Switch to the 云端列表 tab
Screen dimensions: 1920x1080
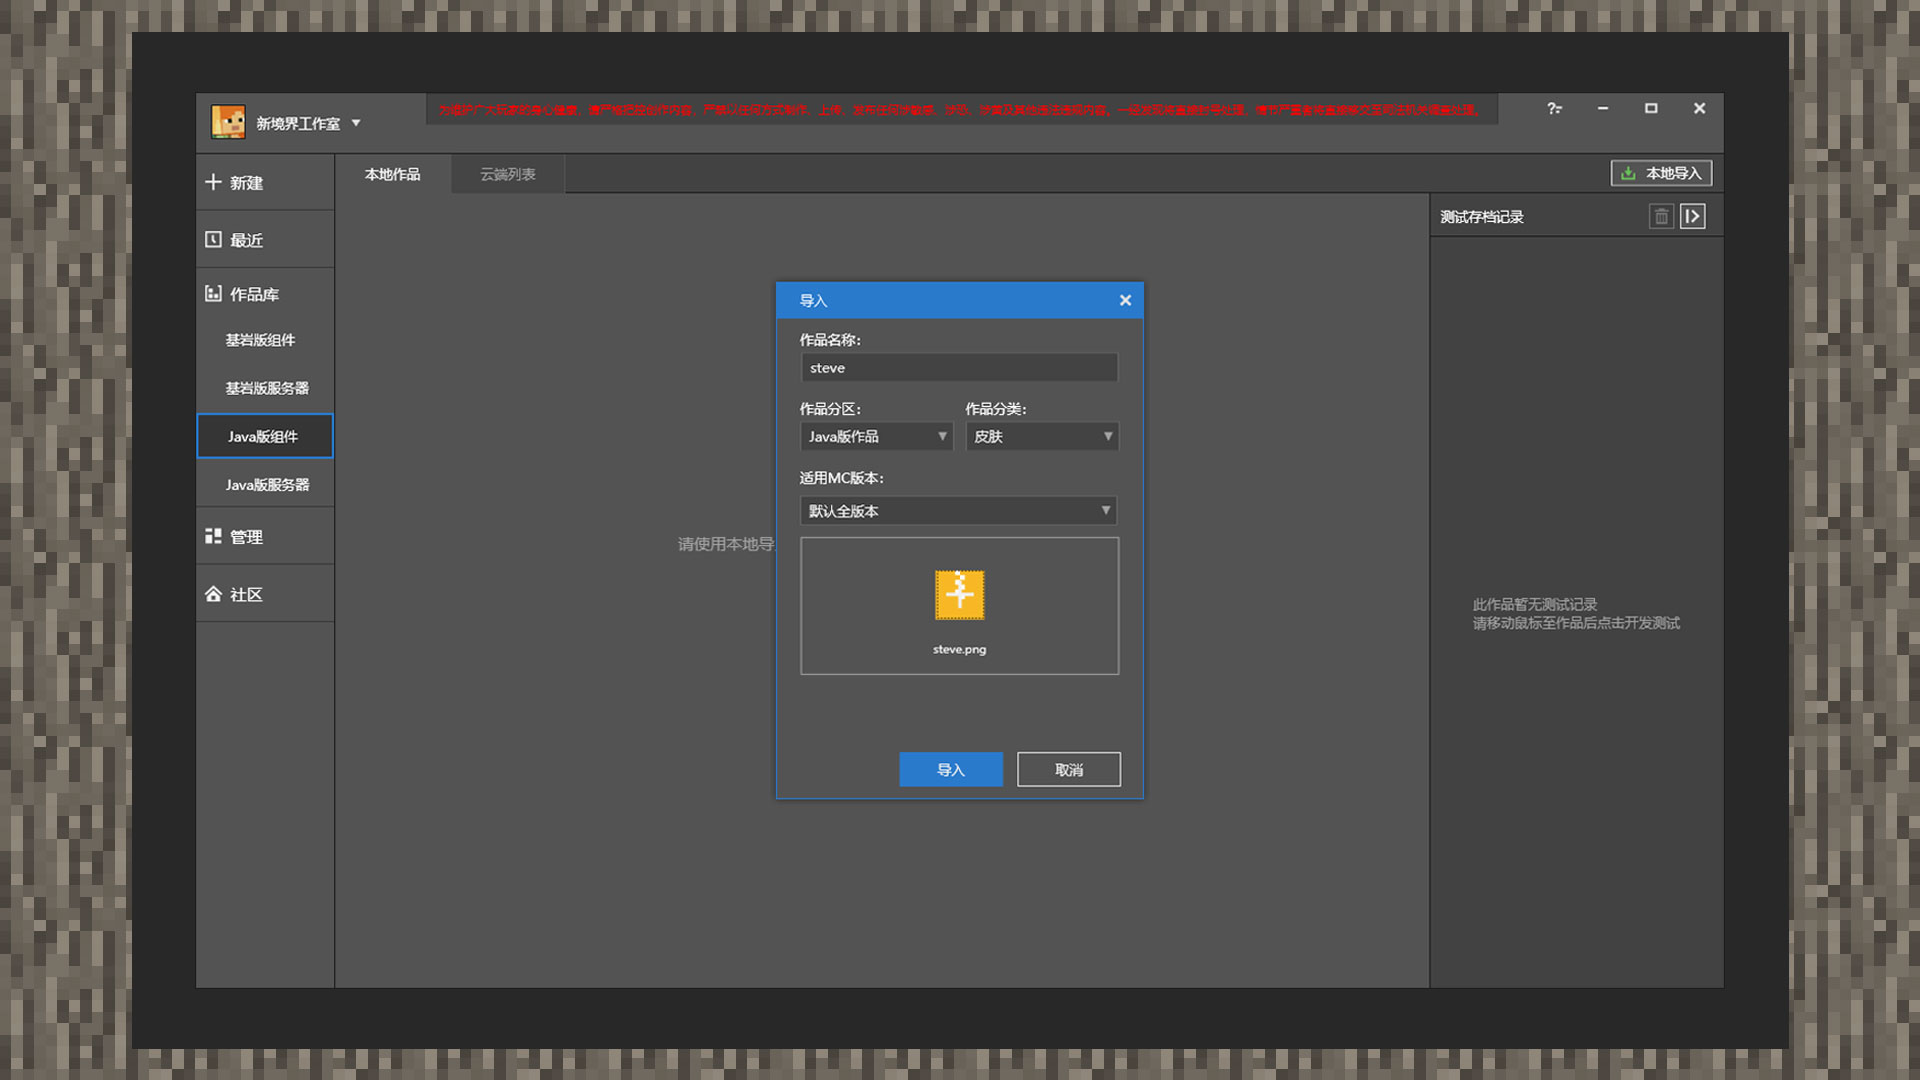tap(508, 174)
